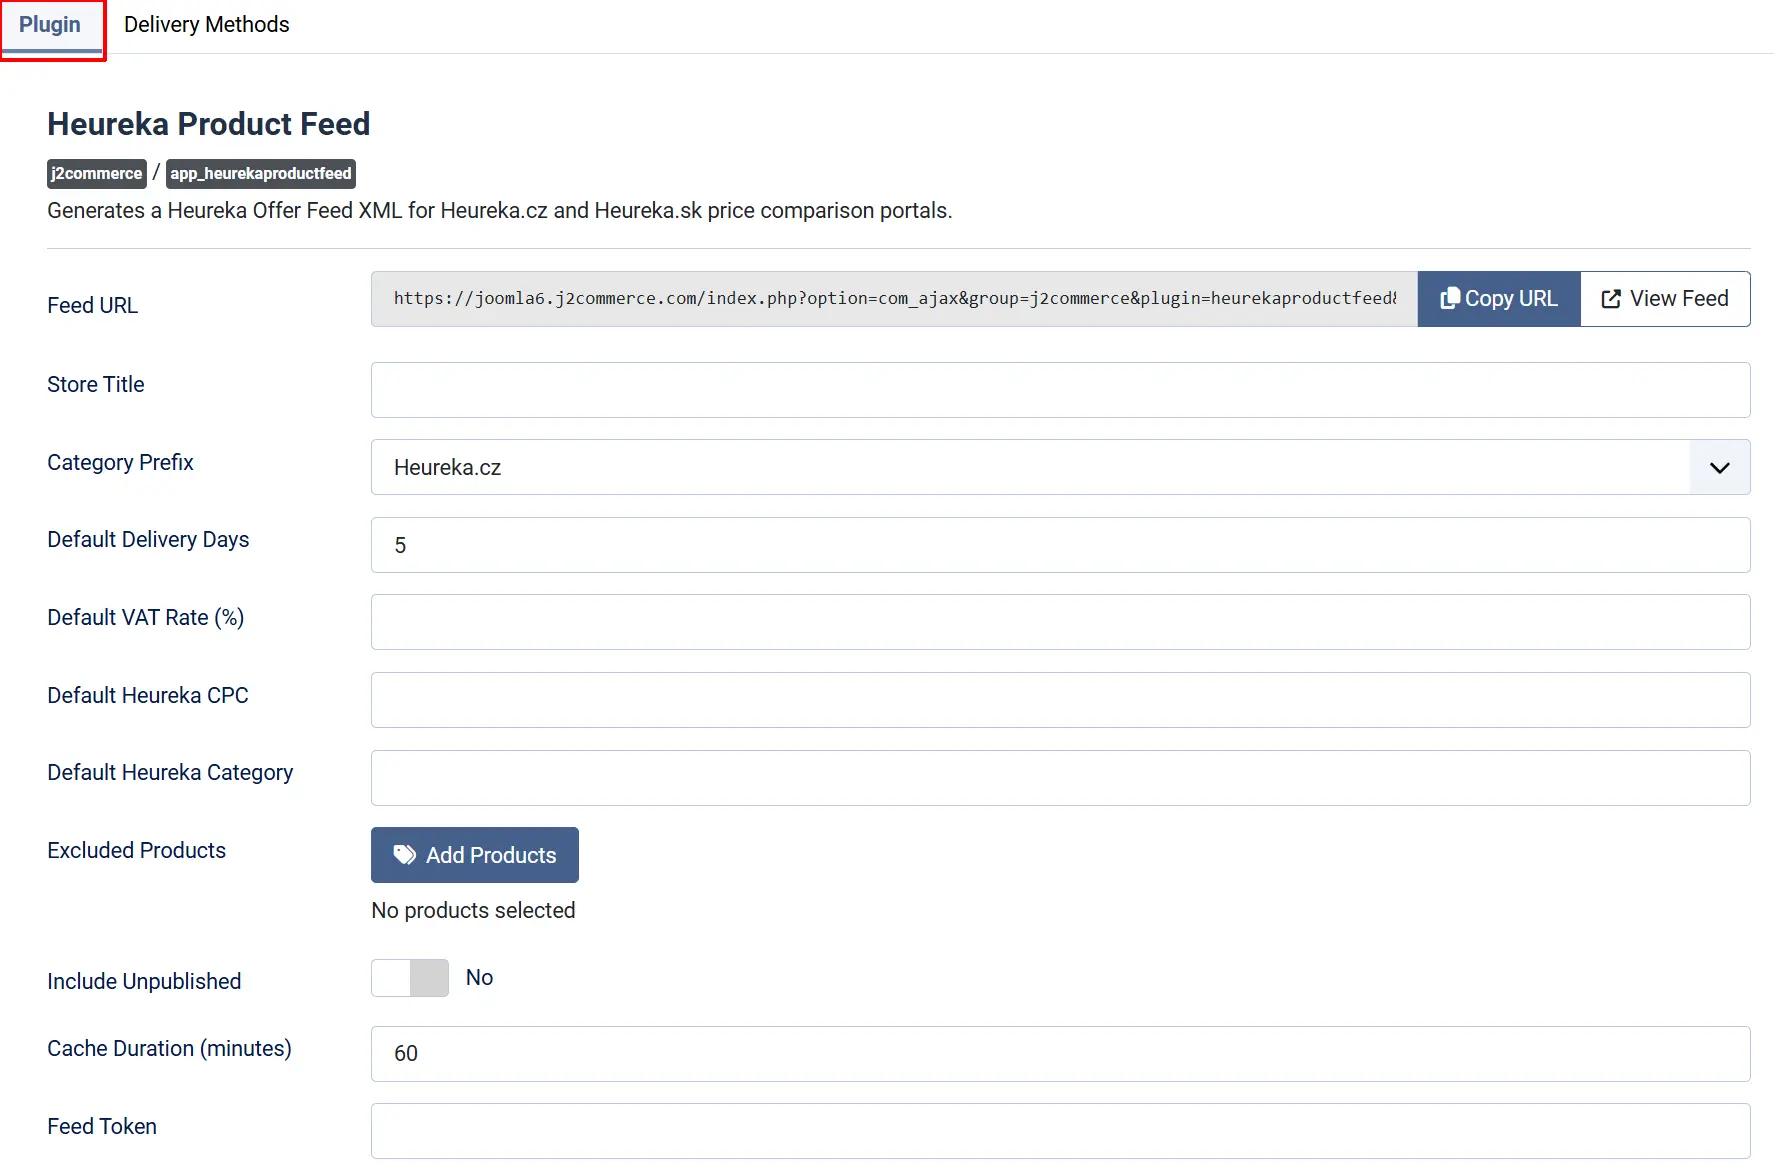Focus the Feed Token input field
1774x1165 pixels.
coord(1060,1131)
